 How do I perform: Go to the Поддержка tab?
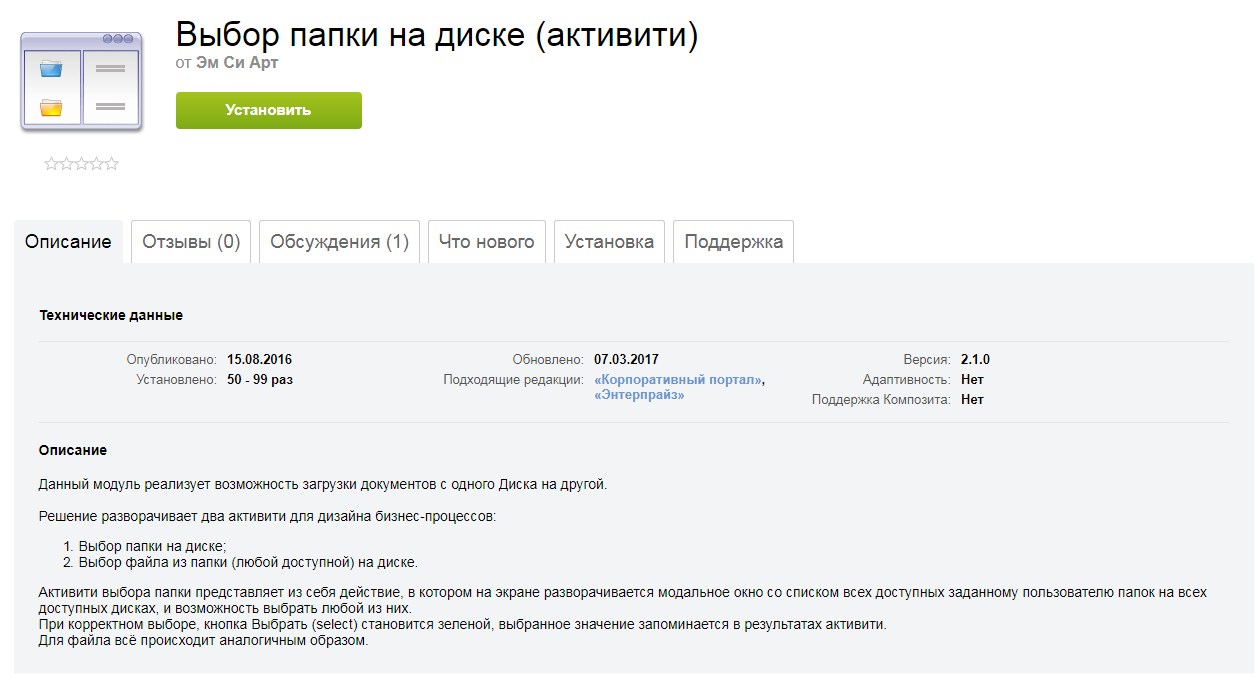point(732,241)
